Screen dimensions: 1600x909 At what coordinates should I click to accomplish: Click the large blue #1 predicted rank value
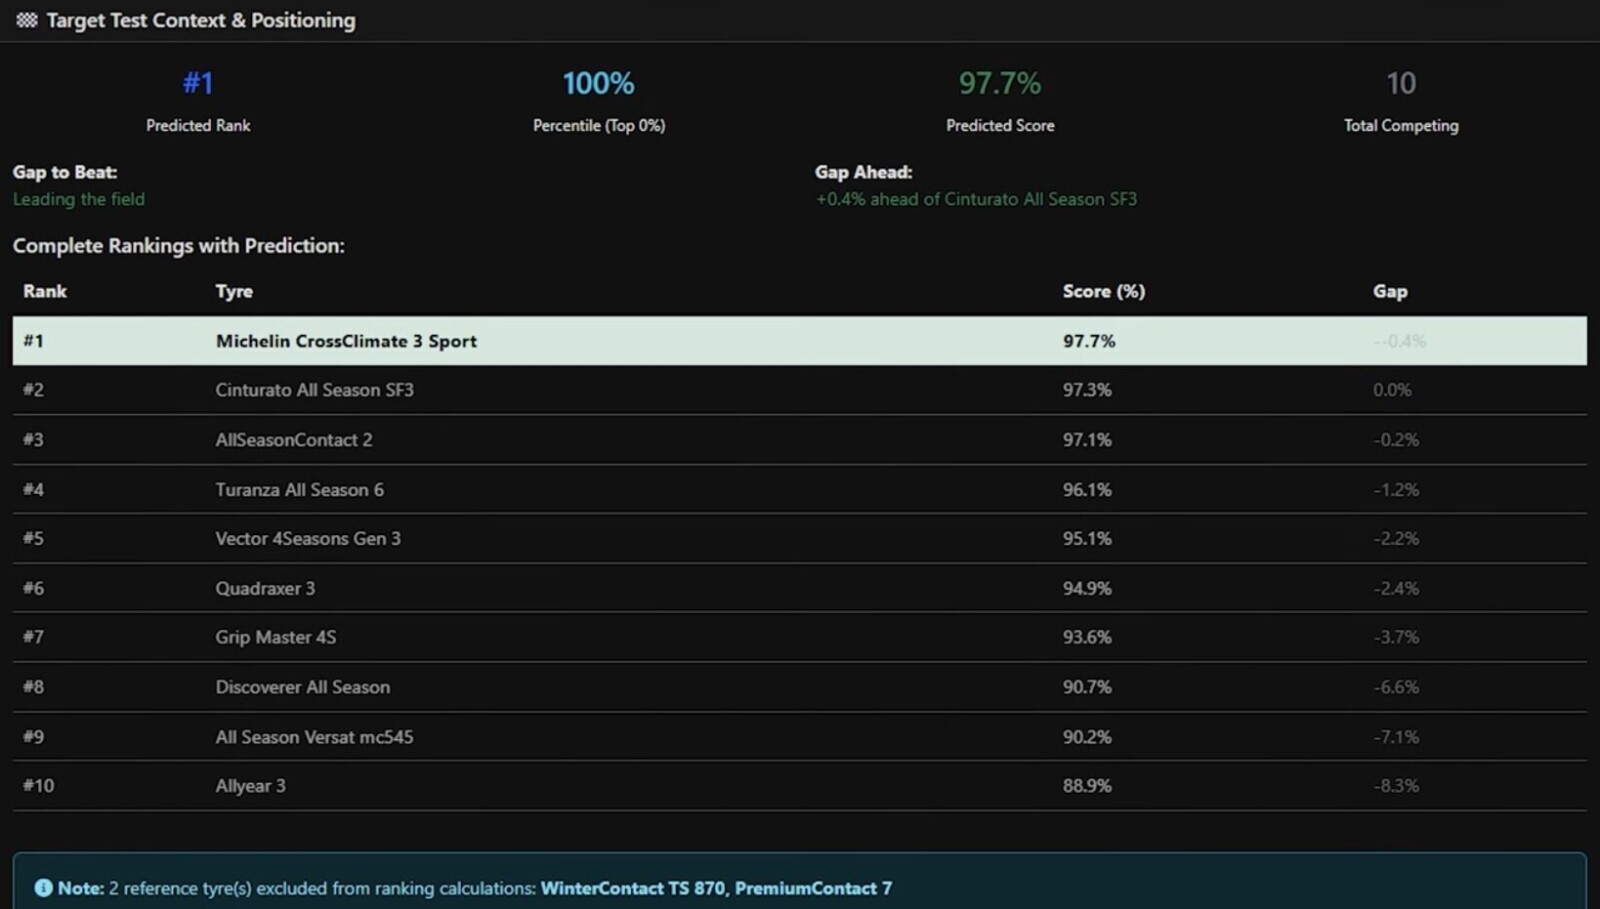point(198,83)
